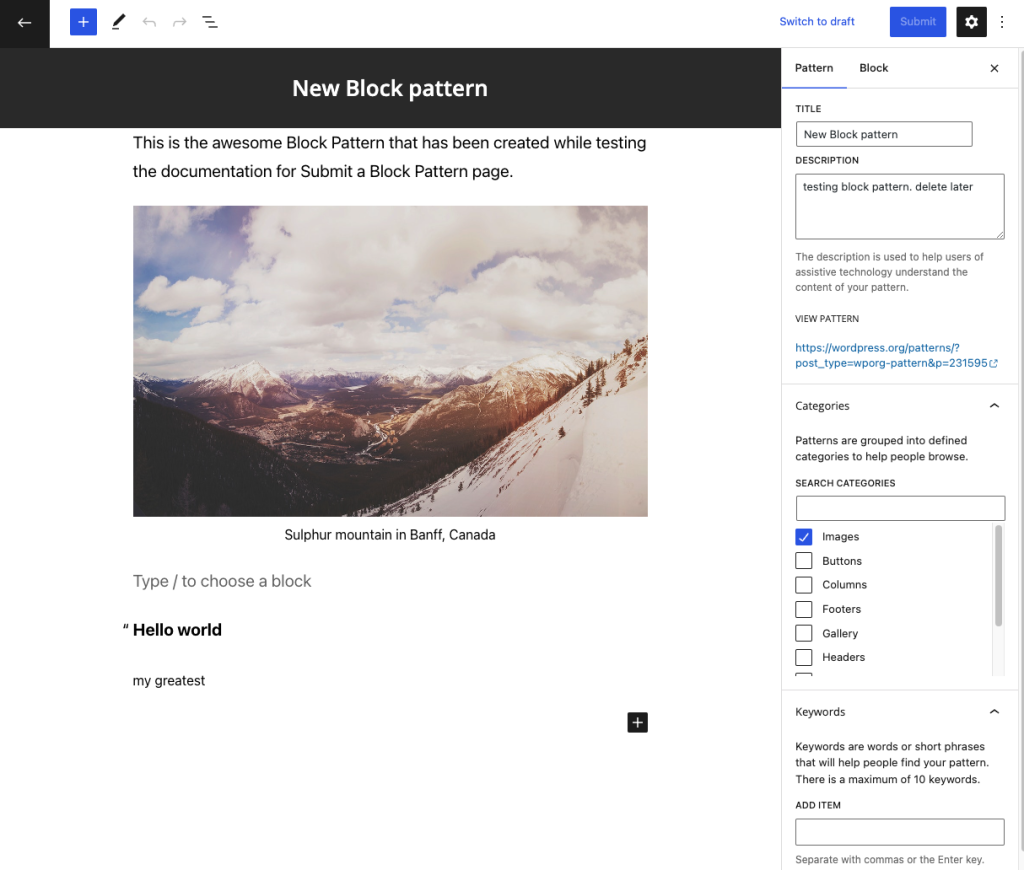Check the Buttons category checkbox
This screenshot has height=870, width=1024.
click(x=804, y=561)
